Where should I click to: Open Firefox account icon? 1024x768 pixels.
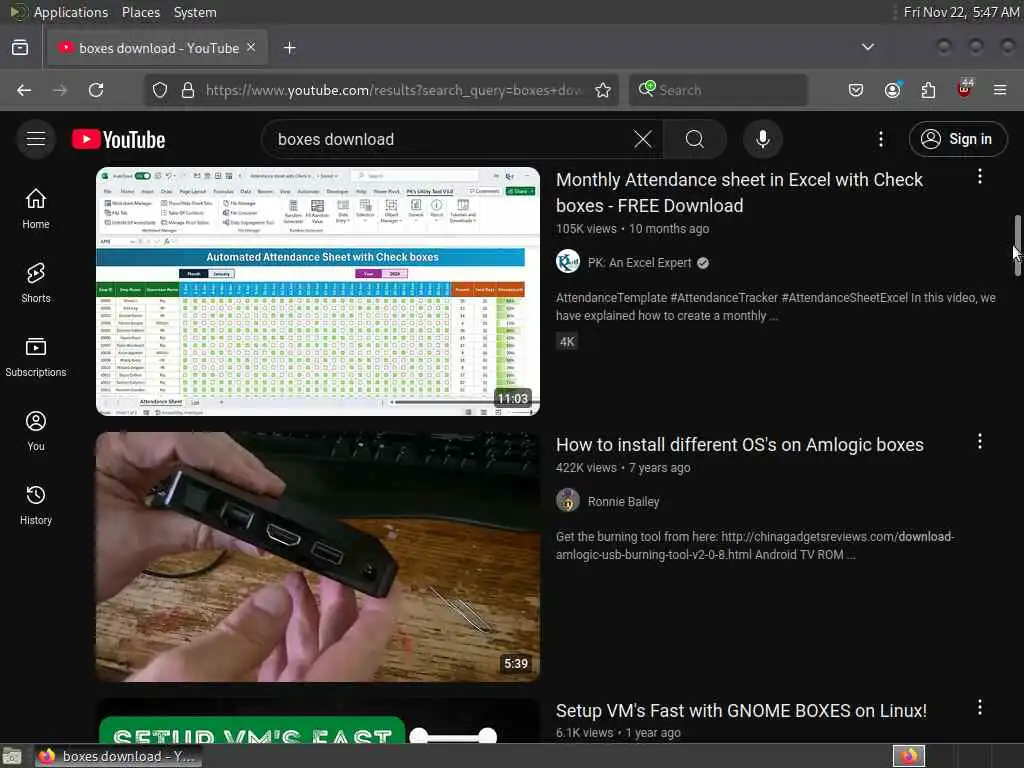click(893, 89)
